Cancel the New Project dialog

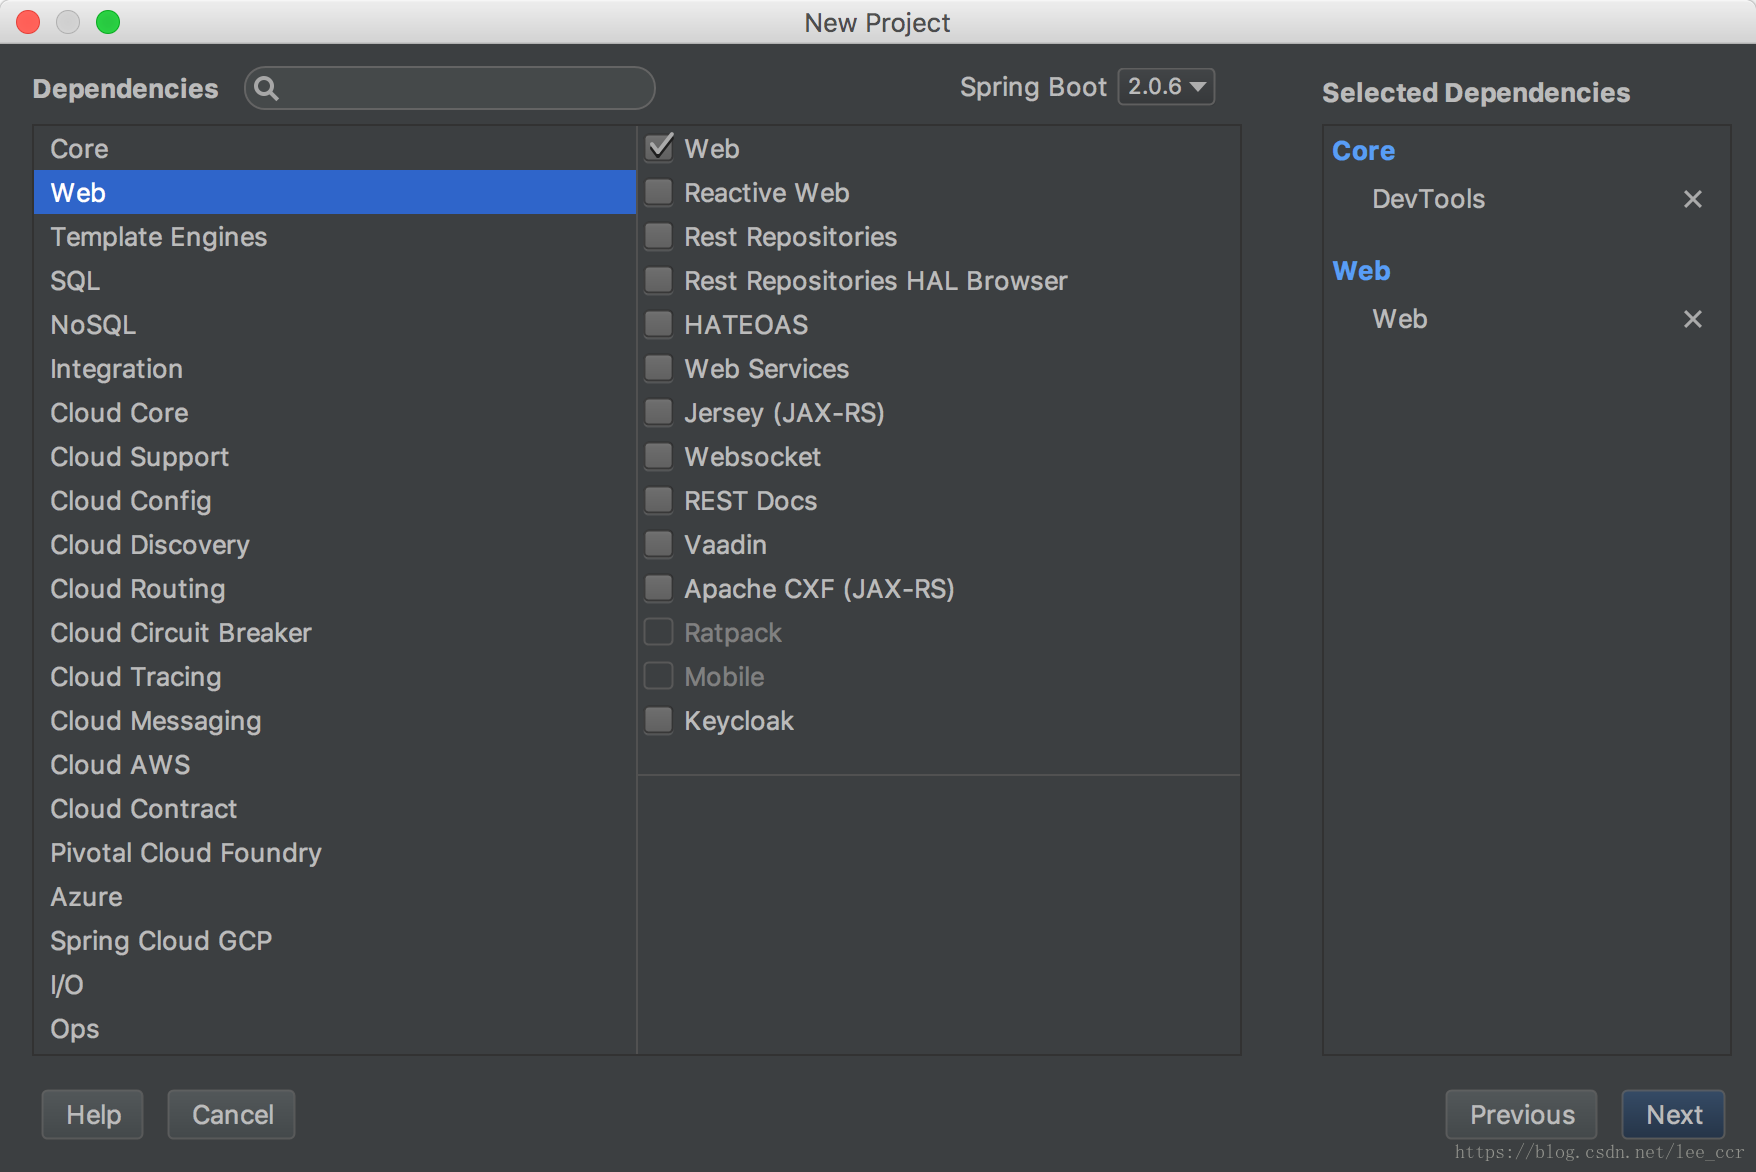(232, 1114)
